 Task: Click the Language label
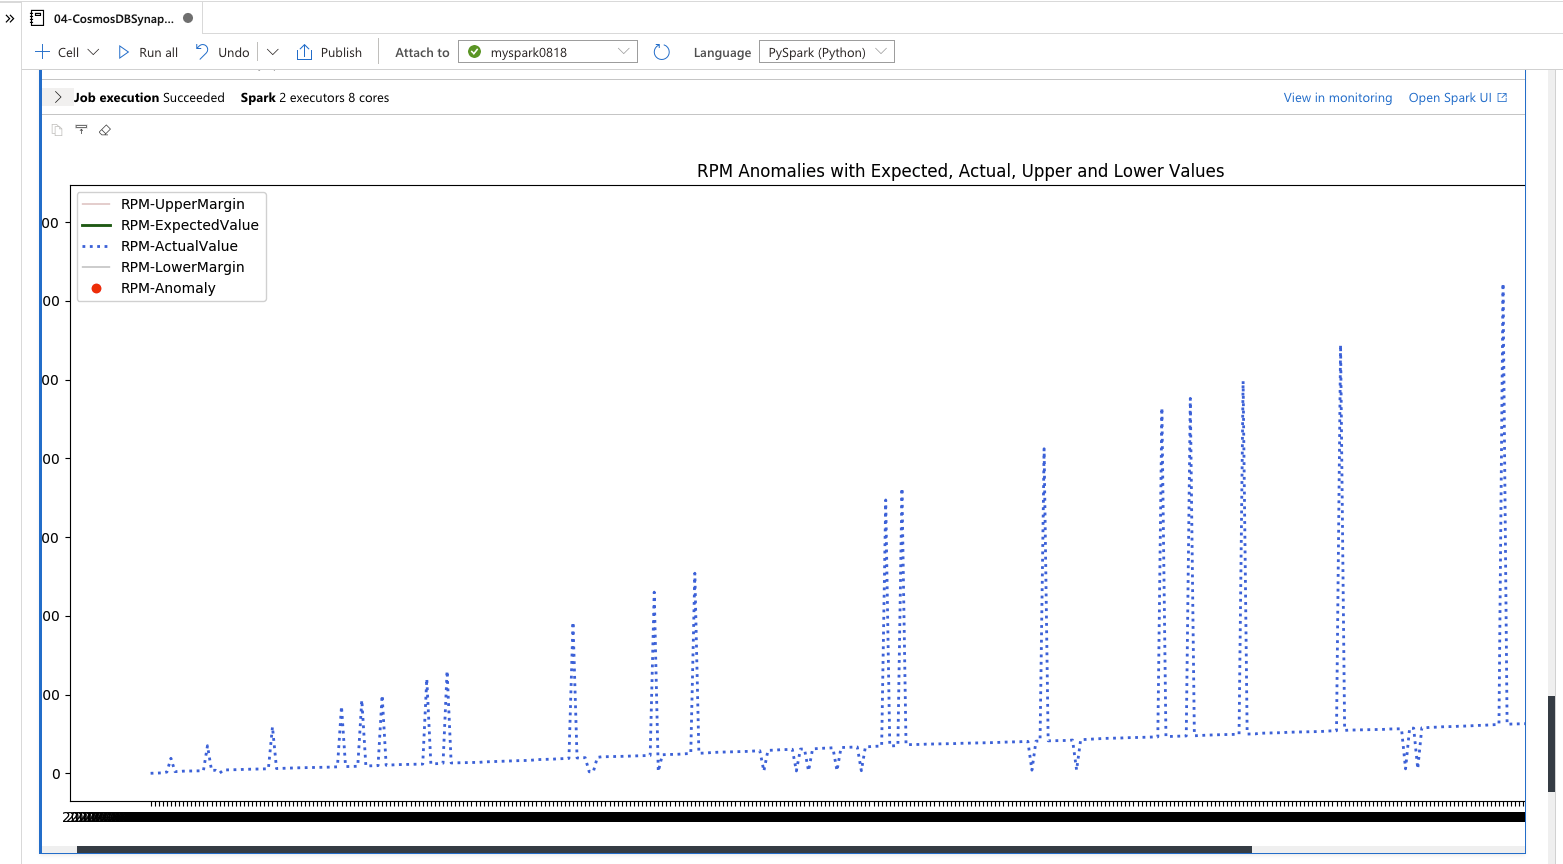pos(722,52)
